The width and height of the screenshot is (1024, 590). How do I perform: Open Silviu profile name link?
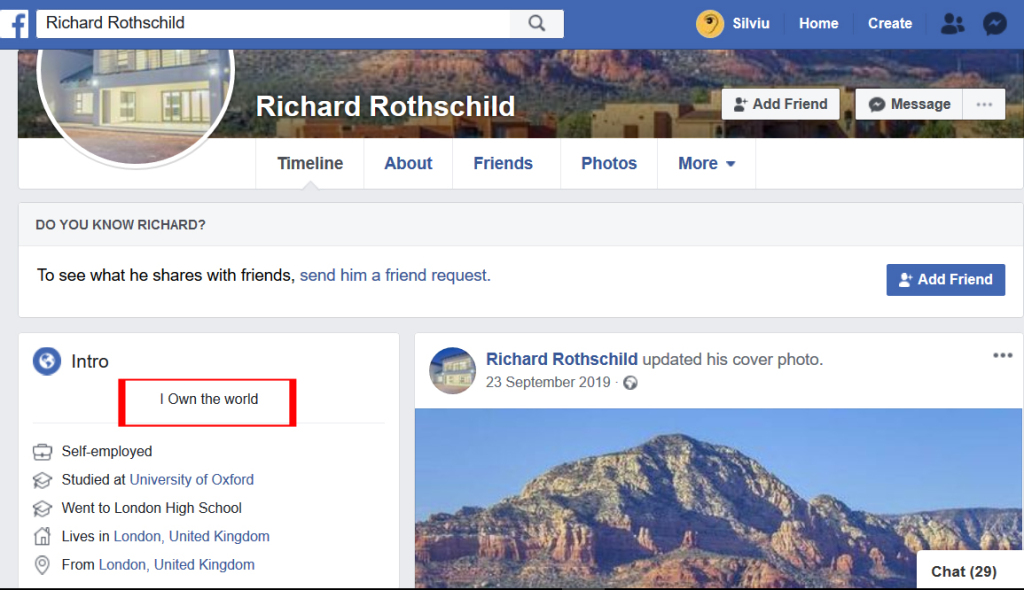[x=750, y=24]
